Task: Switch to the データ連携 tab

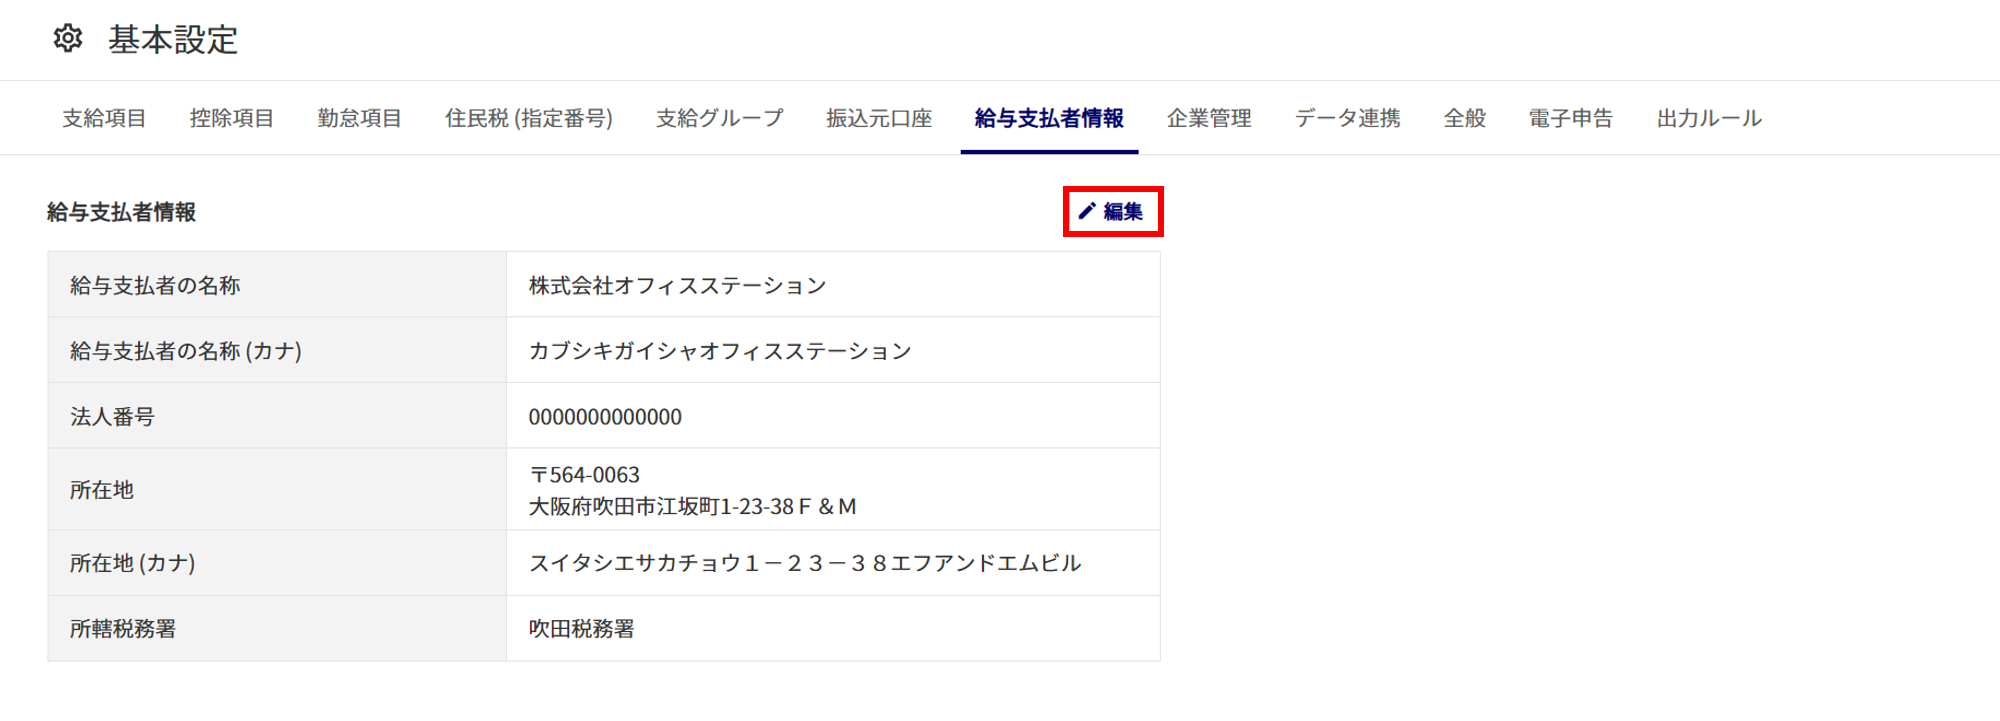Action: click(1348, 118)
